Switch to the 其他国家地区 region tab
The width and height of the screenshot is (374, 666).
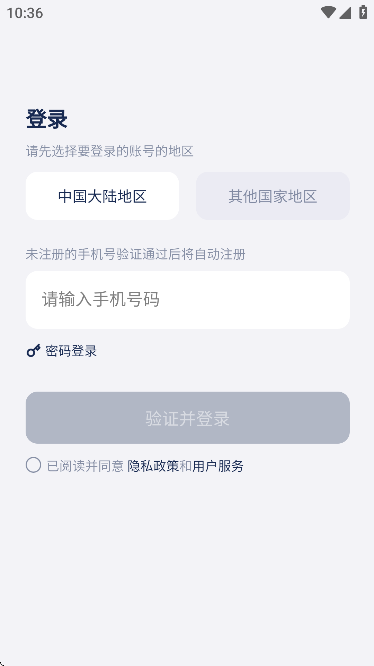(273, 196)
